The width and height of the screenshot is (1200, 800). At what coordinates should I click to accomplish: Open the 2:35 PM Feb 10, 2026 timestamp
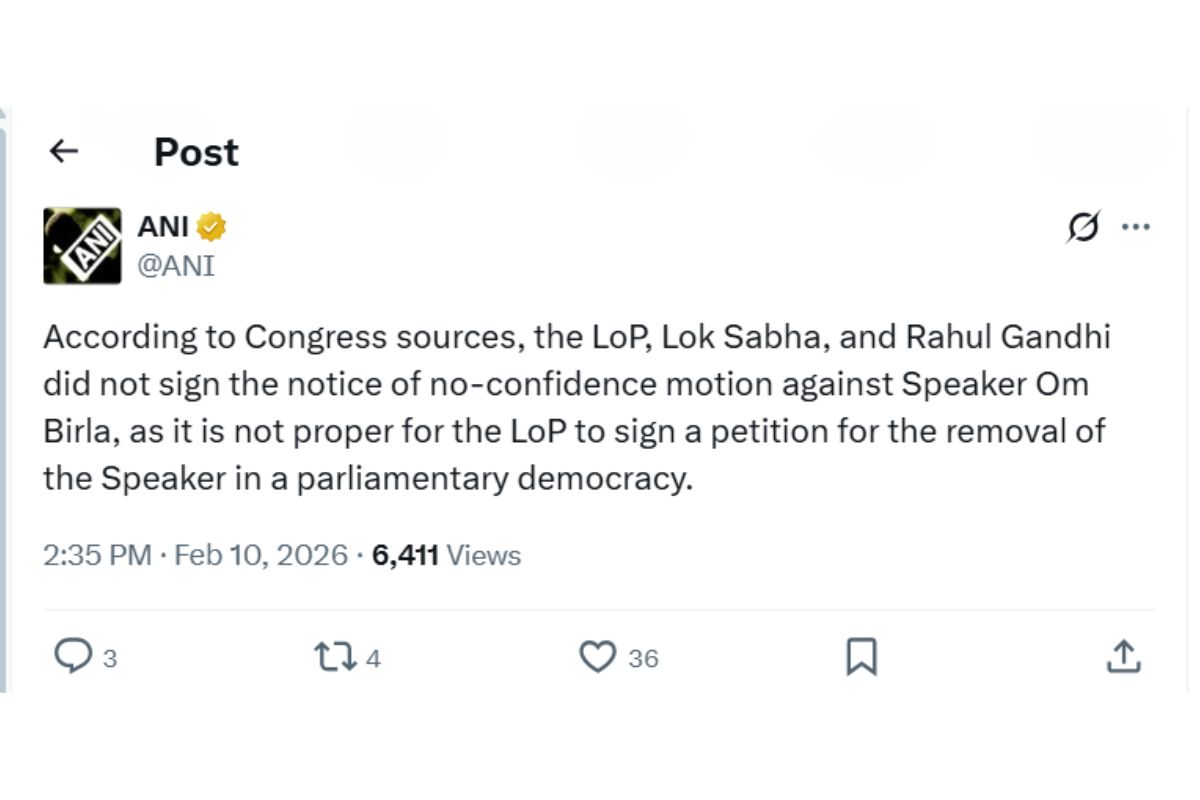(195, 555)
